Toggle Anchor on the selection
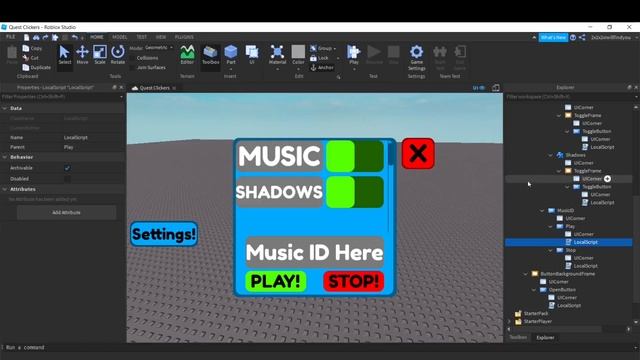The width and height of the screenshot is (640, 360). pyautogui.click(x=322, y=67)
